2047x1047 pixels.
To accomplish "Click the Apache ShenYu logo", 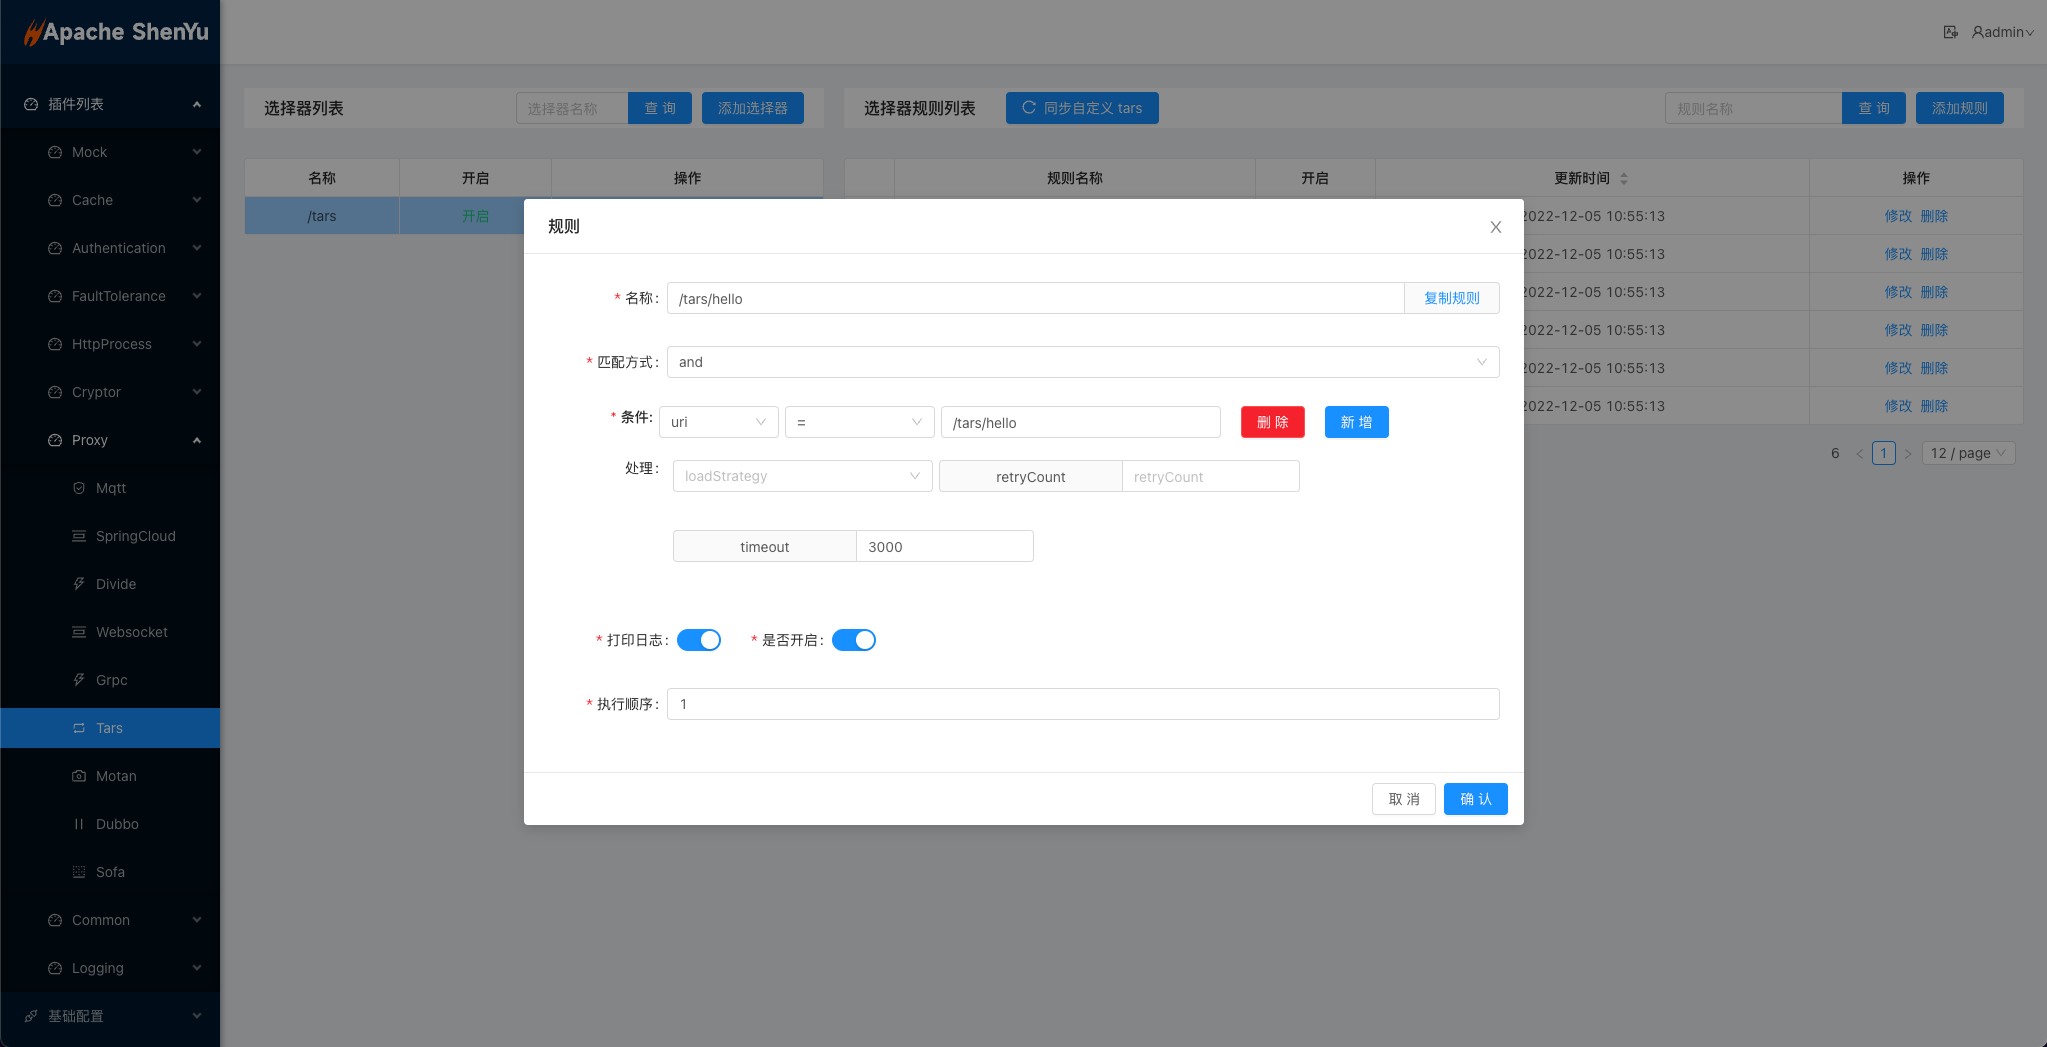I will pos(117,32).
